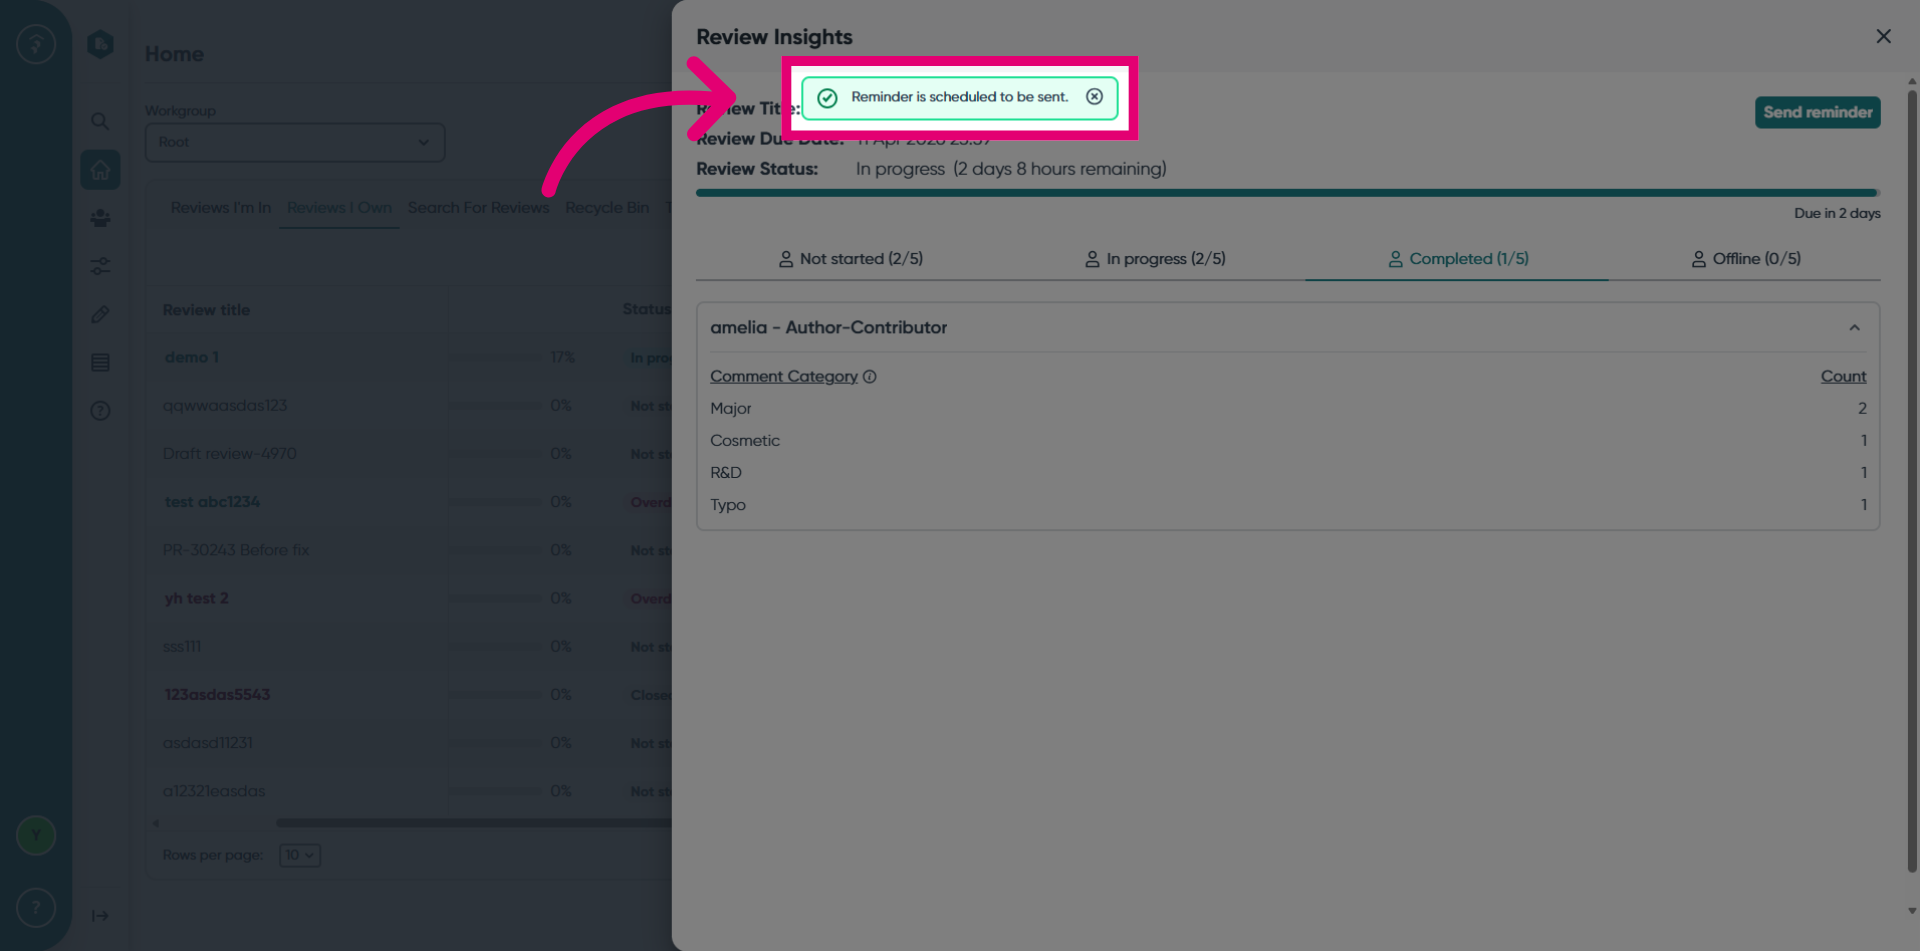This screenshot has width=1920, height=951.
Task: Change Rows per page dropdown value
Action: 299,855
